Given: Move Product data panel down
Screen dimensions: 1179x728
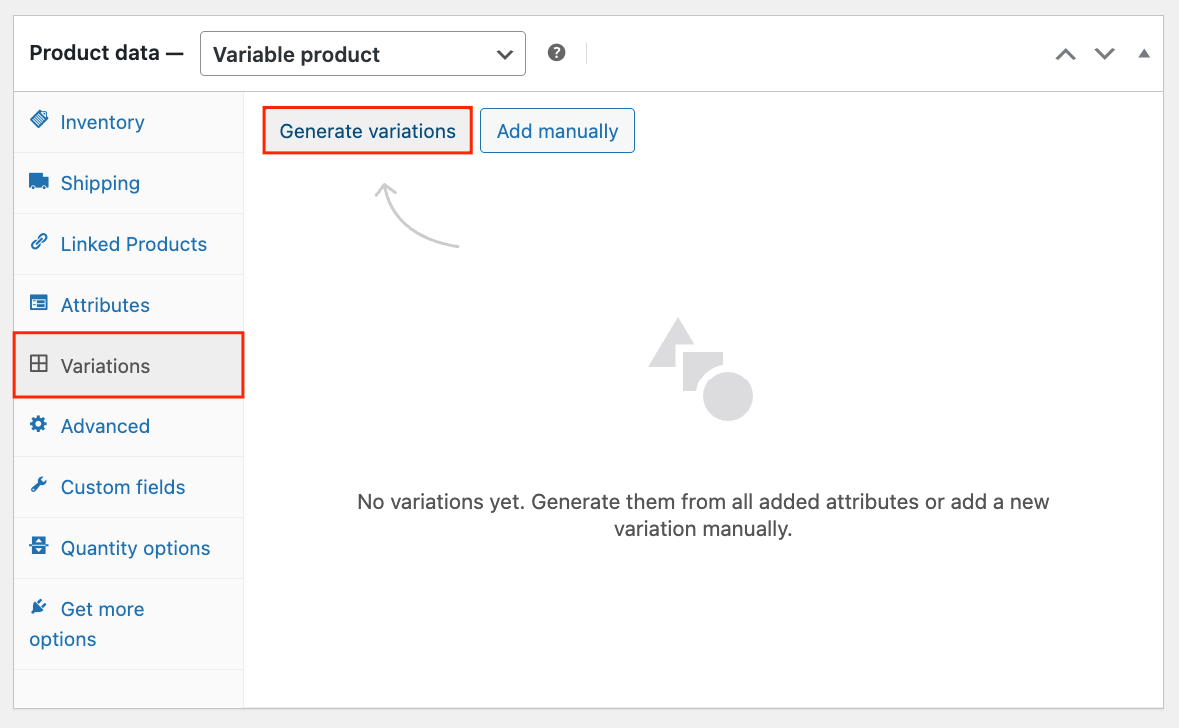Looking at the screenshot, I should (x=1105, y=54).
